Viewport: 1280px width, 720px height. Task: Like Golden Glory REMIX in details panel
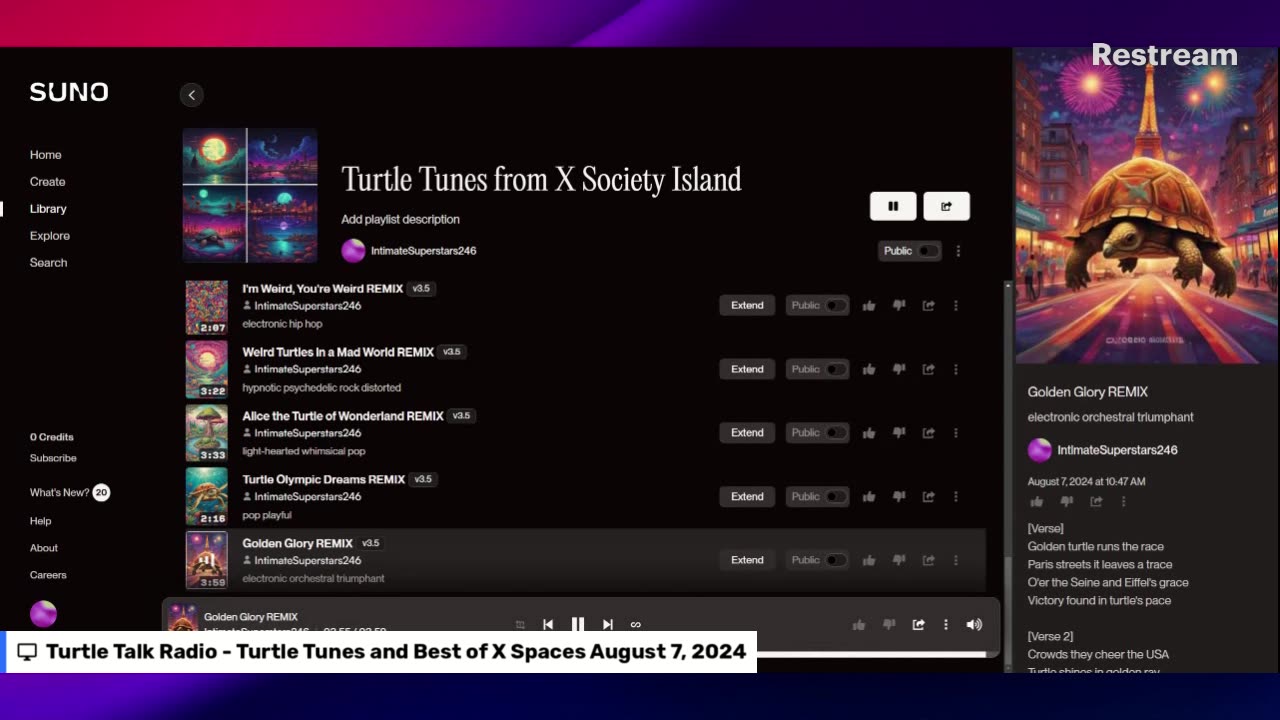[1037, 501]
